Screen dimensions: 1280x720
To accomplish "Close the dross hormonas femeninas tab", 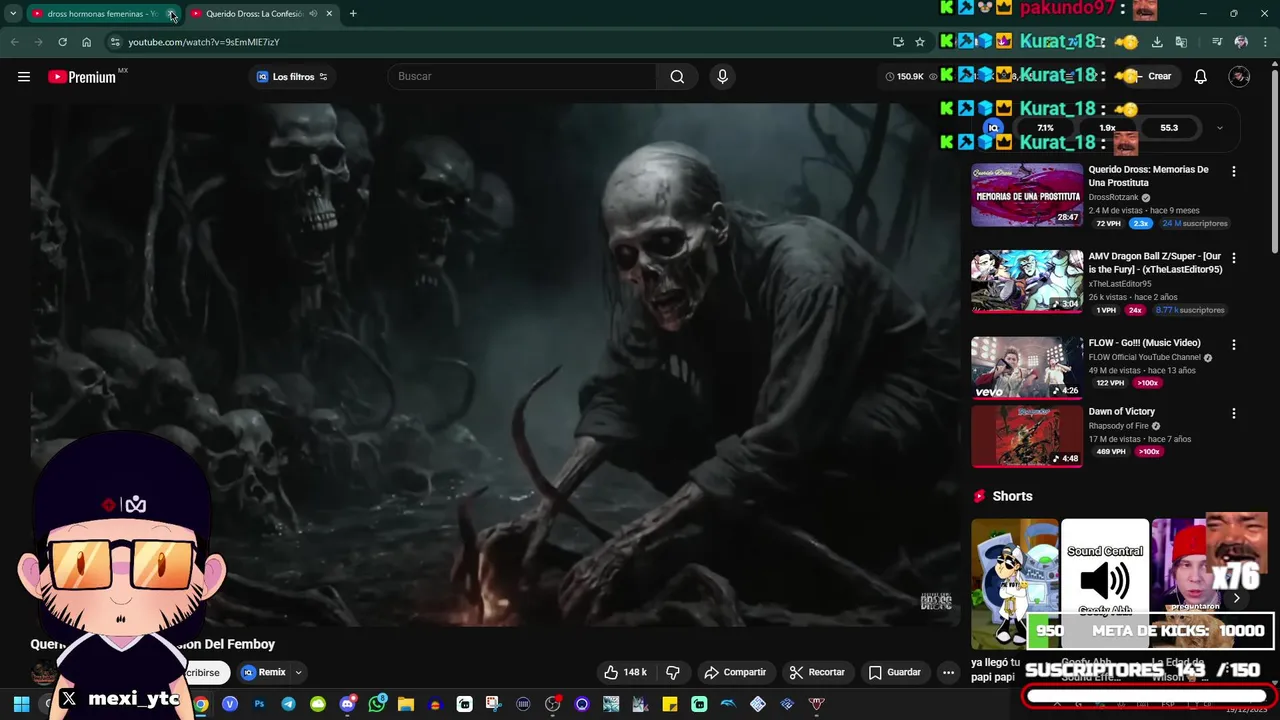I will pos(171,14).
